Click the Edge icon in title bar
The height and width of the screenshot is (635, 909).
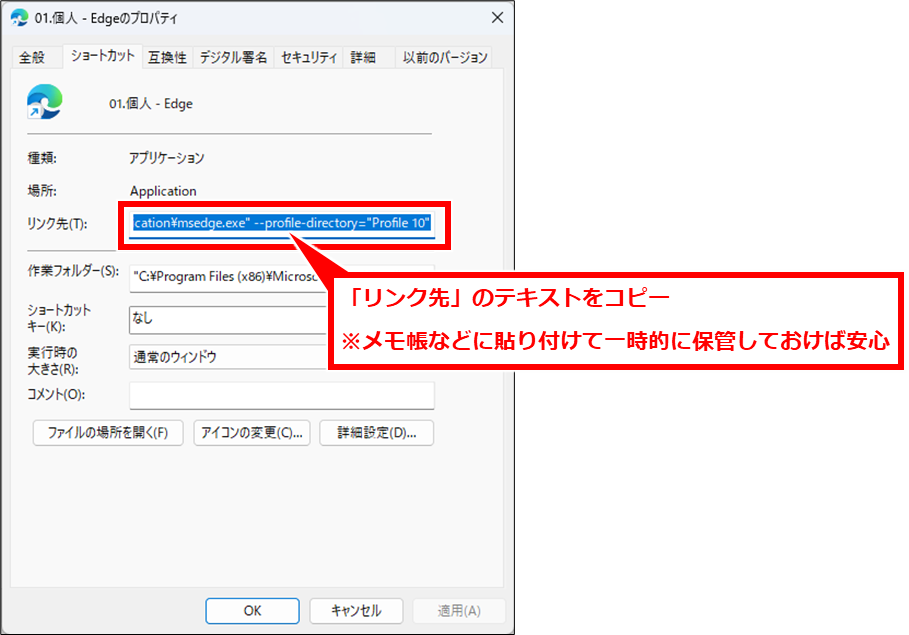(x=19, y=17)
